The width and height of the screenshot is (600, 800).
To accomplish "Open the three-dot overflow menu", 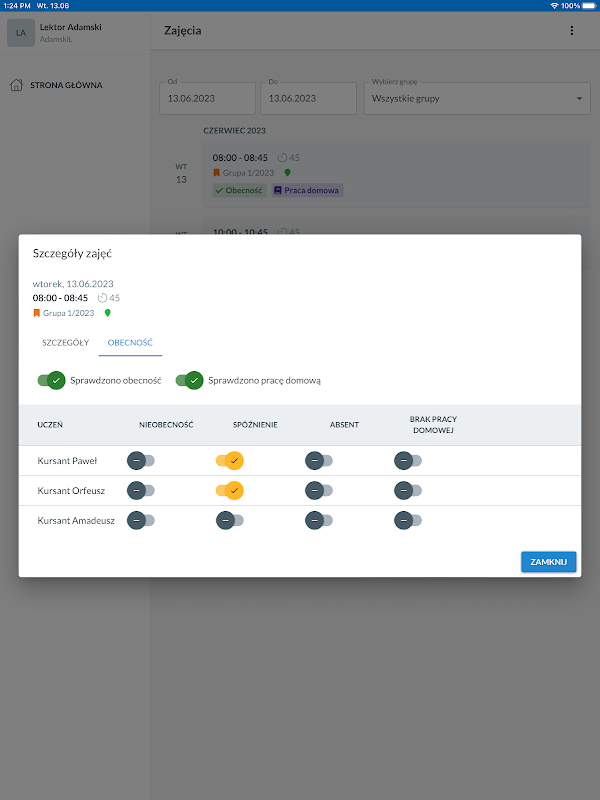I will [x=571, y=31].
